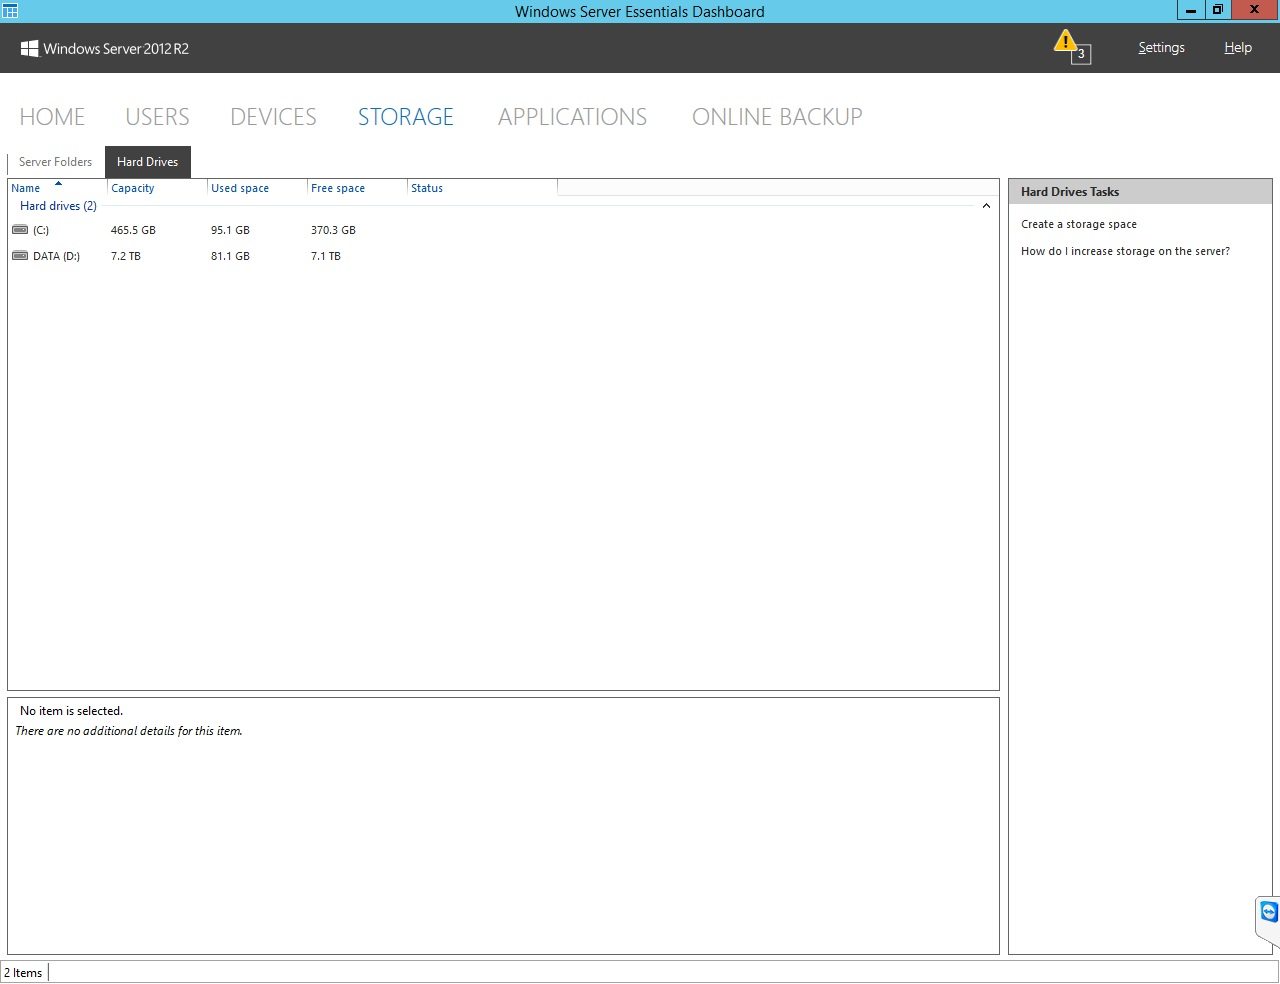1280x984 pixels.
Task: Sort by the Status column header
Action: (482, 188)
